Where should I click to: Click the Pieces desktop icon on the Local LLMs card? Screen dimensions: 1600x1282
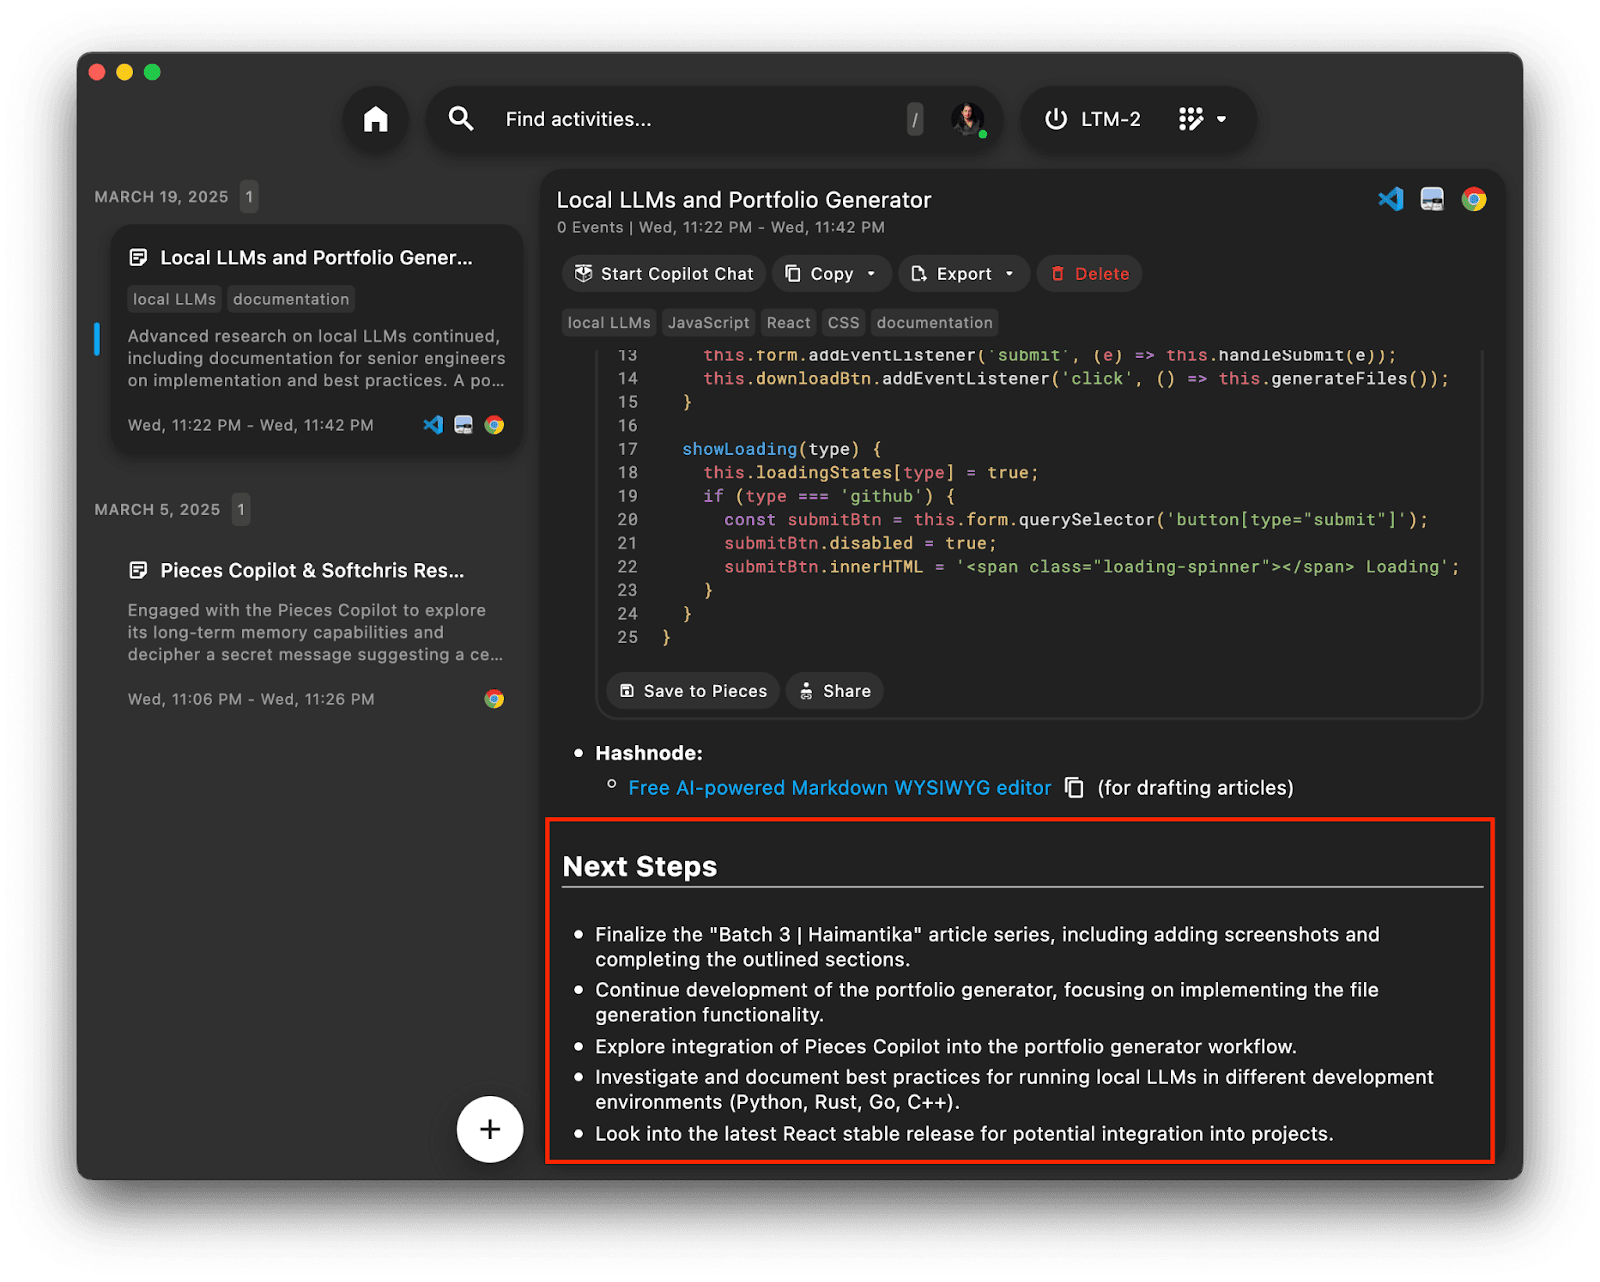(x=463, y=425)
